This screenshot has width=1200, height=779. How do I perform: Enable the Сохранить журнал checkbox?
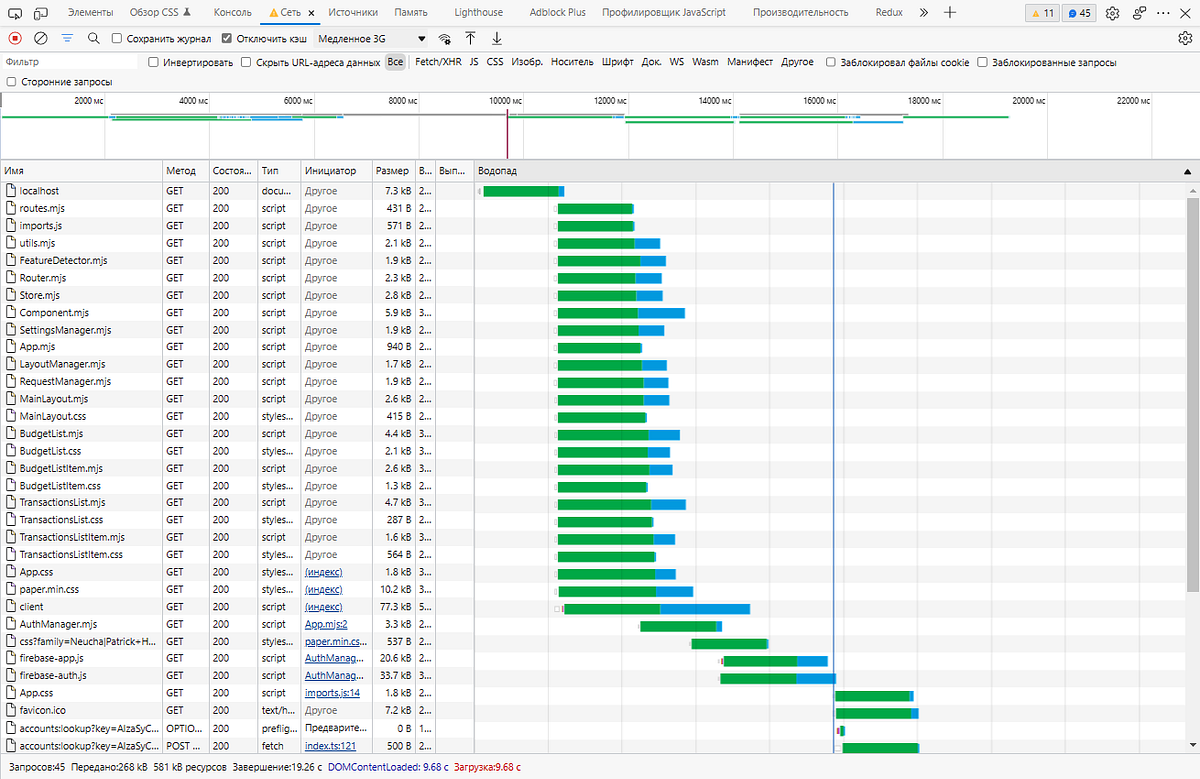117,38
